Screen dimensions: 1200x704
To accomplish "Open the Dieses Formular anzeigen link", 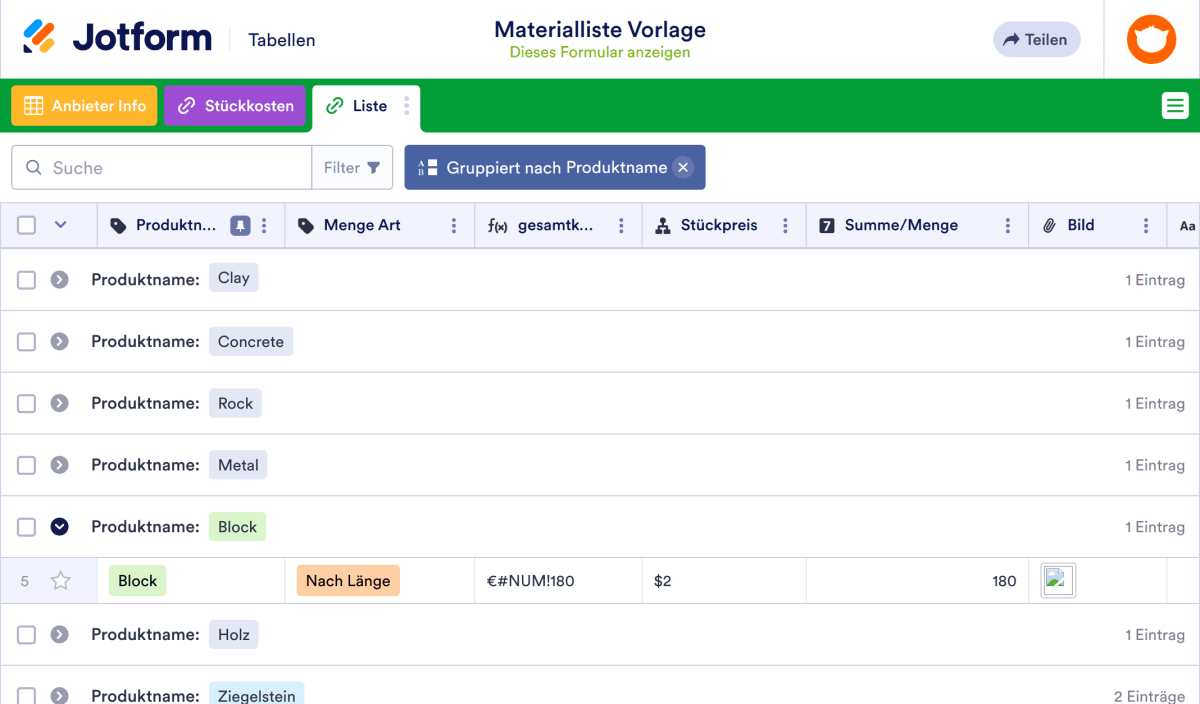I will coord(599,52).
